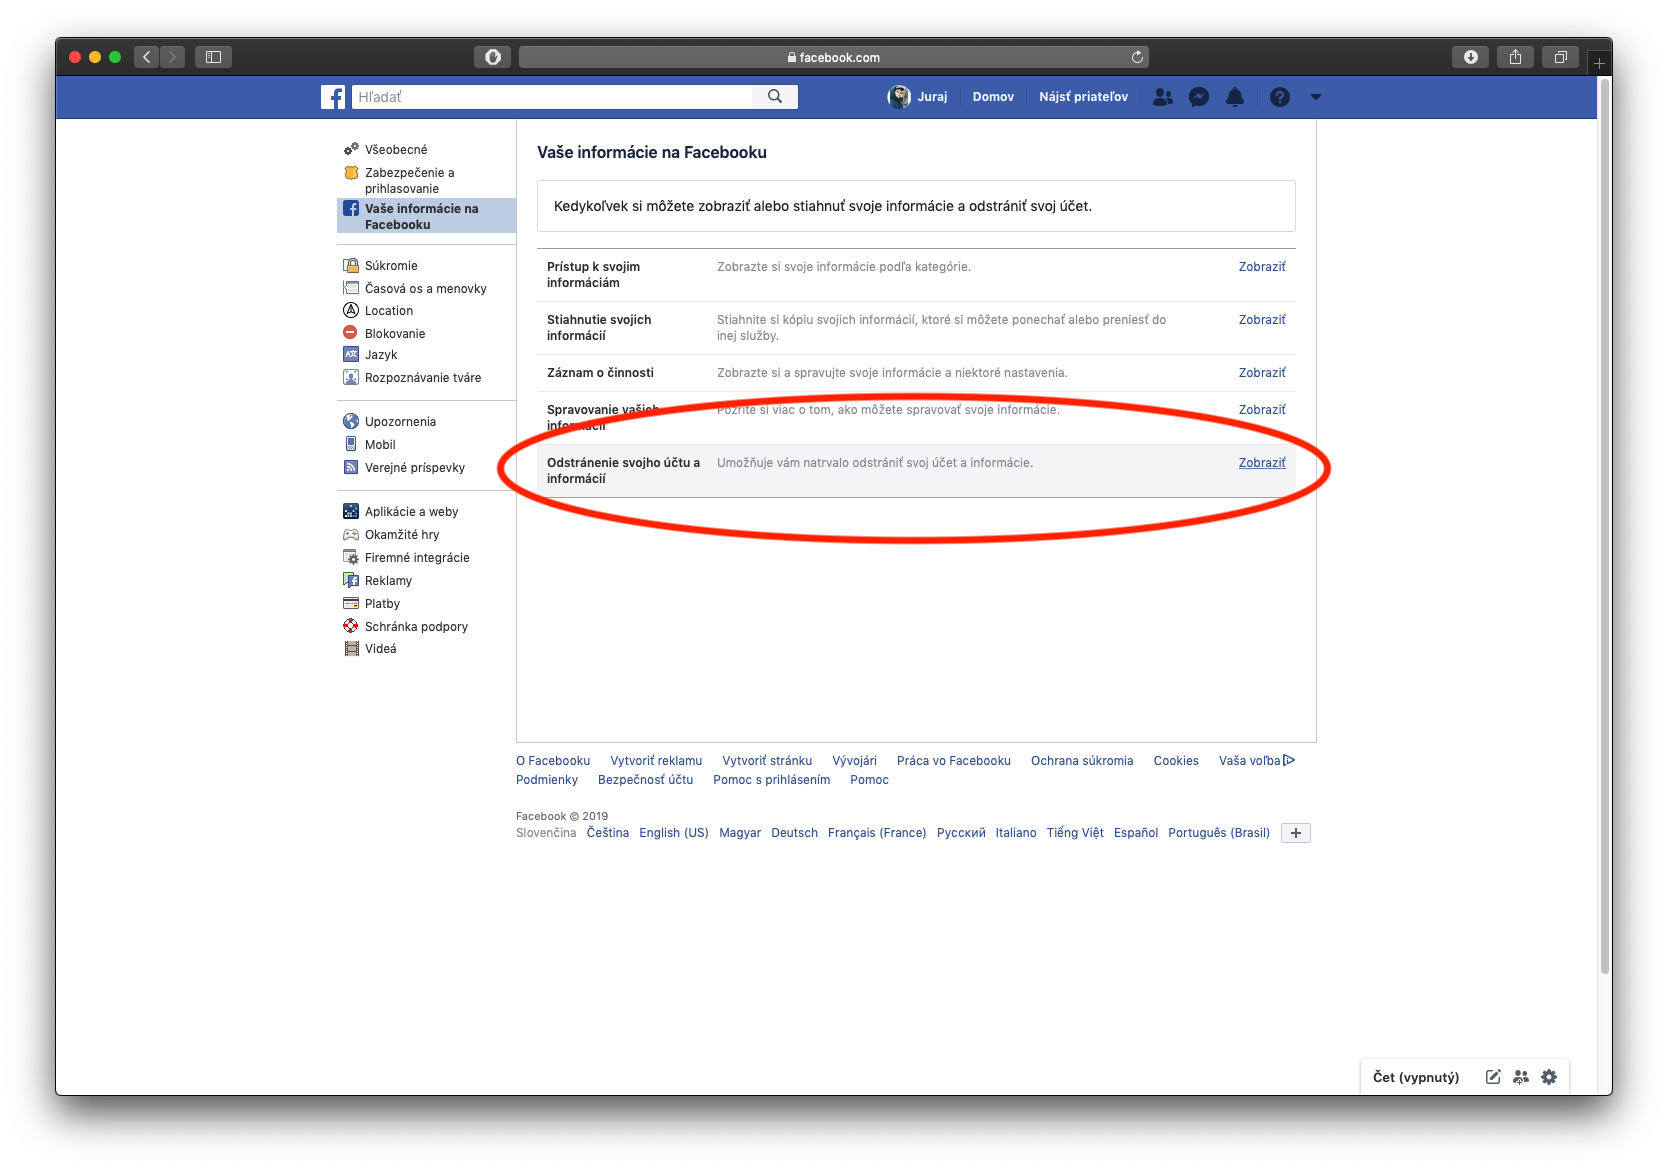
Task: Open Videá settings
Action: pyautogui.click(x=380, y=648)
